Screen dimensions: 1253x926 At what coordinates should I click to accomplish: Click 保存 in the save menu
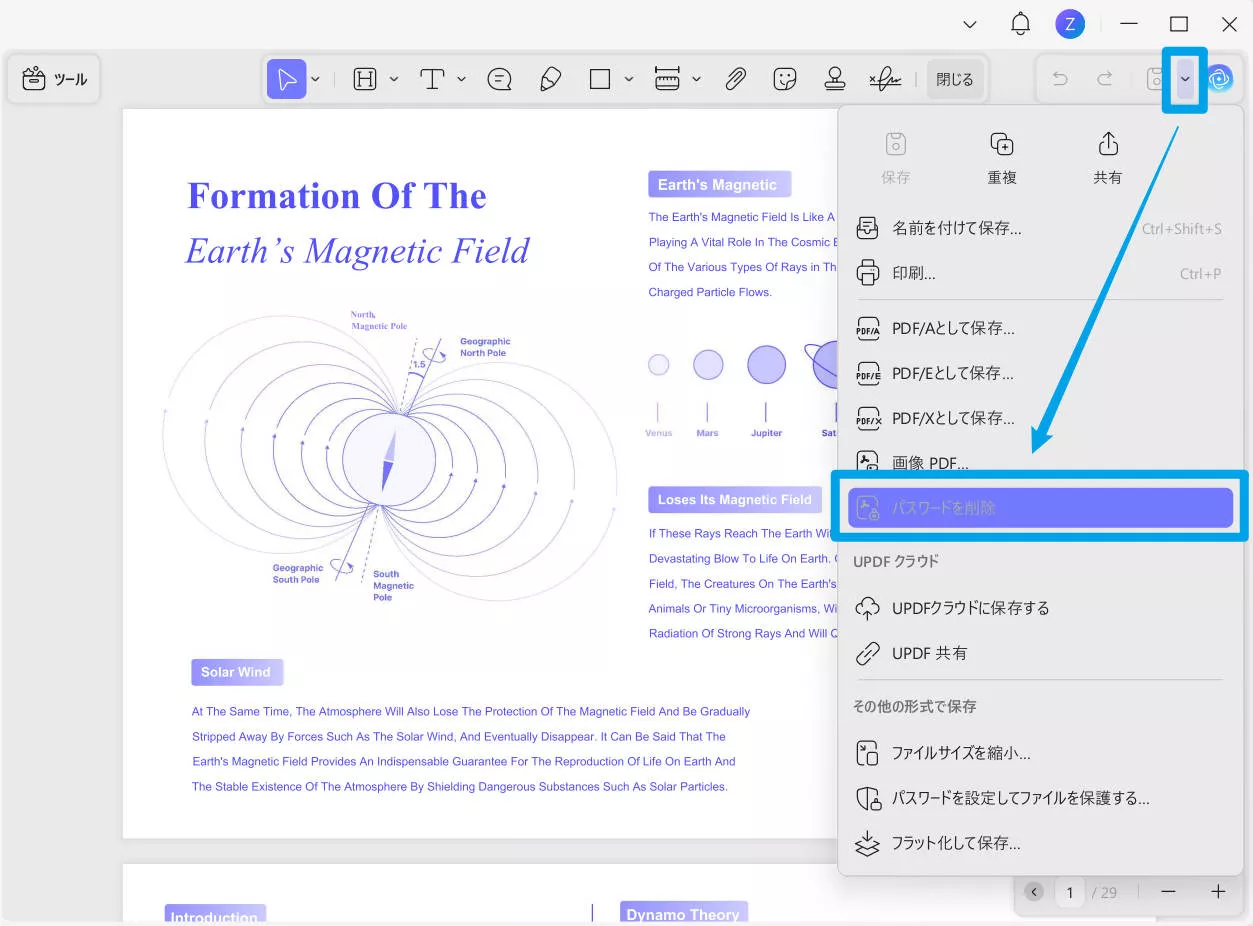tap(896, 158)
